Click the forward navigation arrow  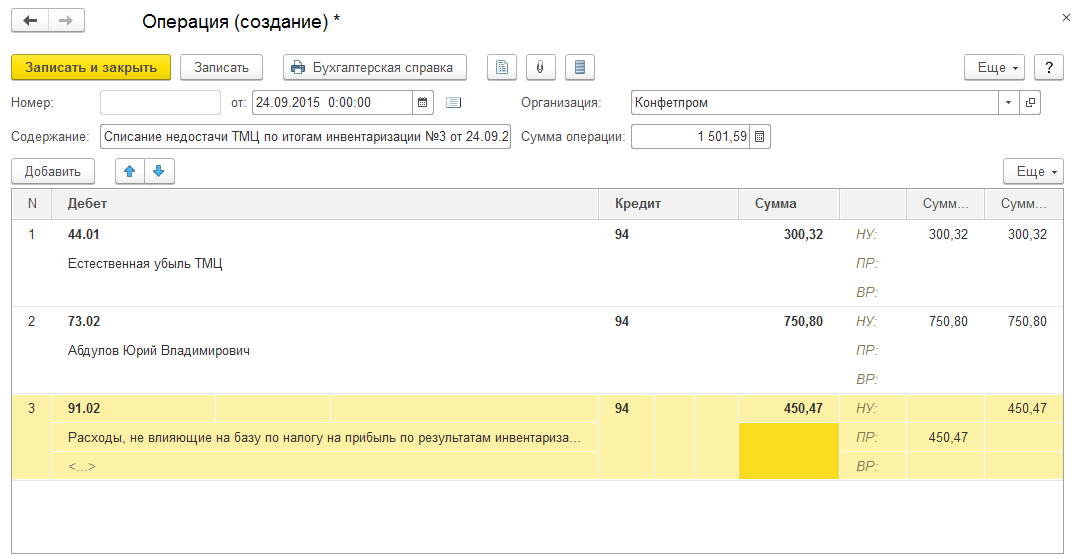[66, 21]
